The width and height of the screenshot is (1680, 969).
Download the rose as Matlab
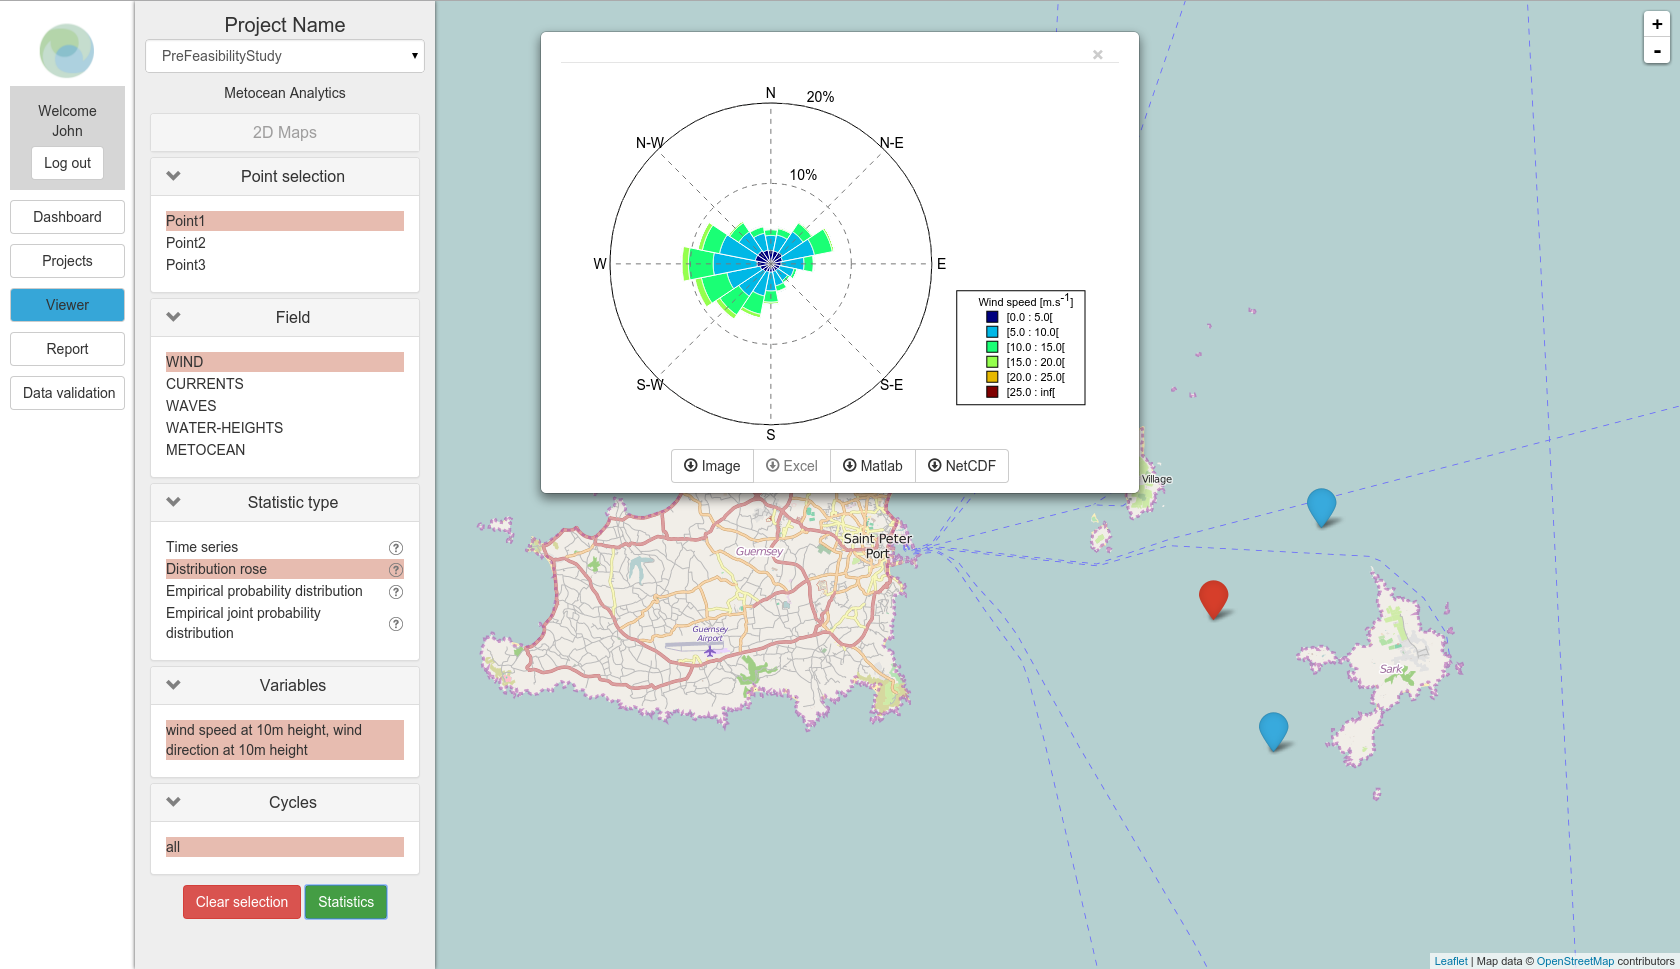pyautogui.click(x=872, y=466)
